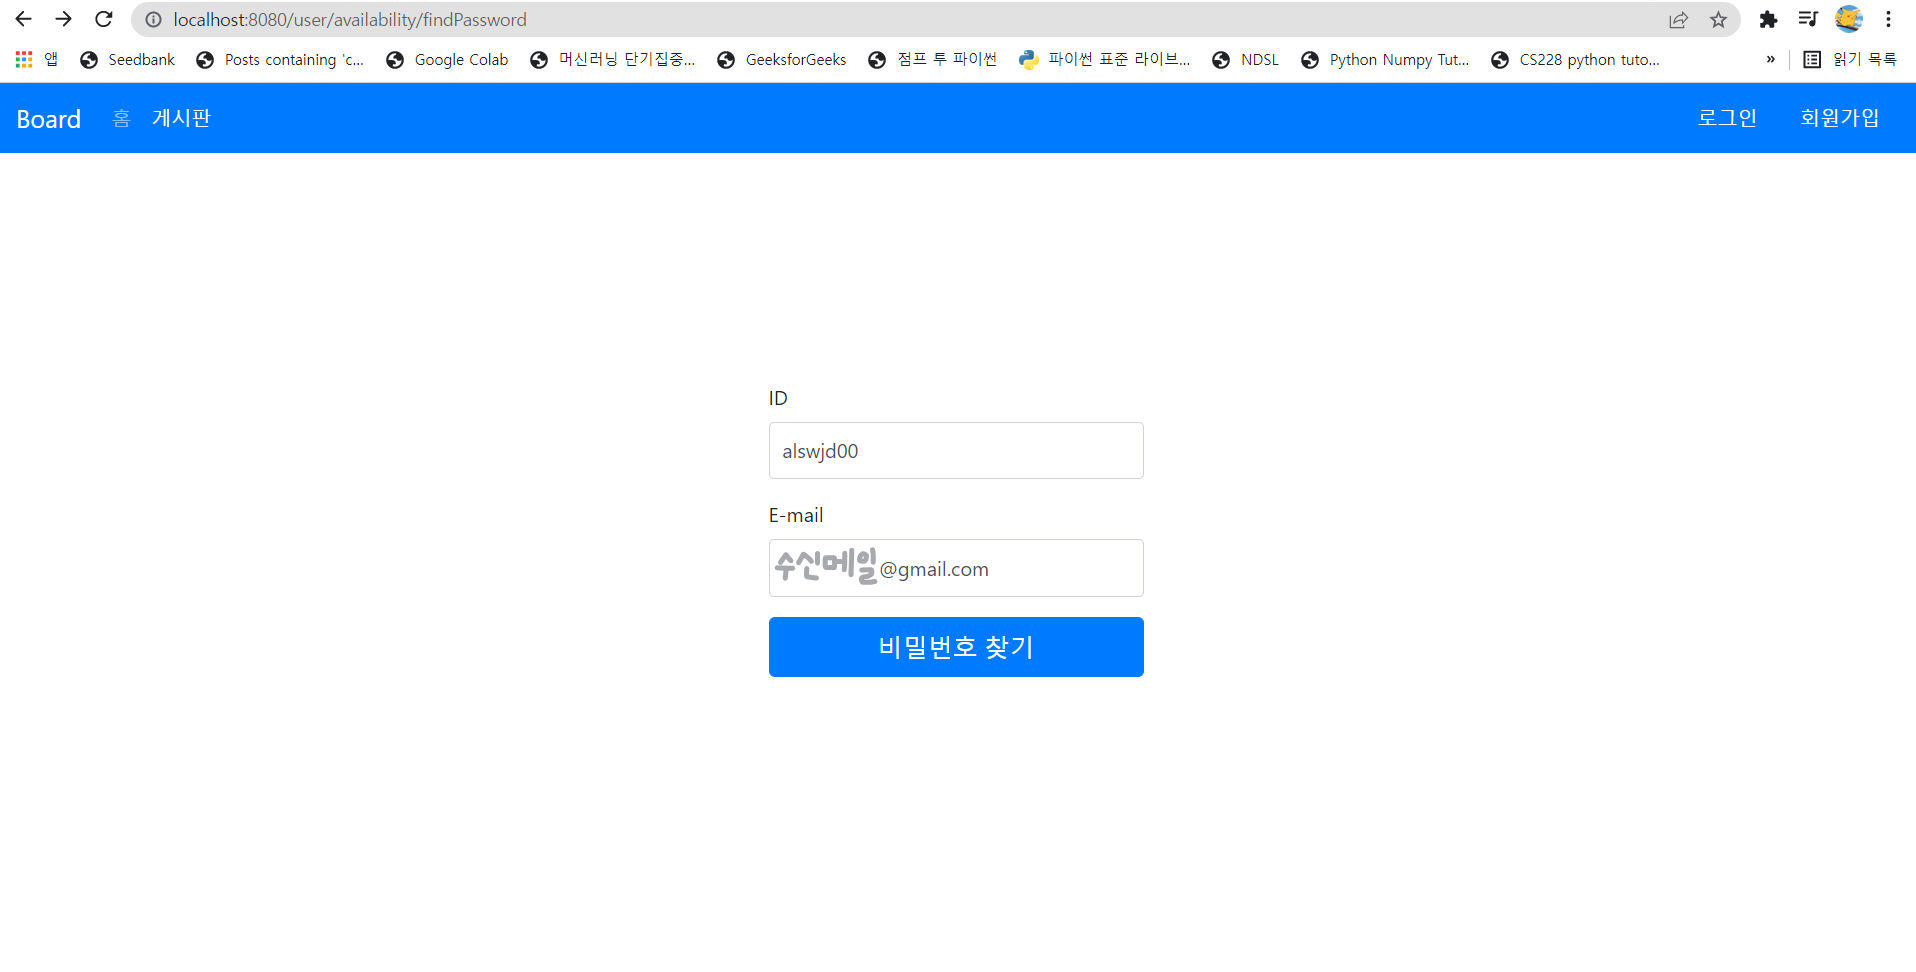1916x972 pixels.
Task: Click the 'E-mail' label text
Action: (796, 515)
